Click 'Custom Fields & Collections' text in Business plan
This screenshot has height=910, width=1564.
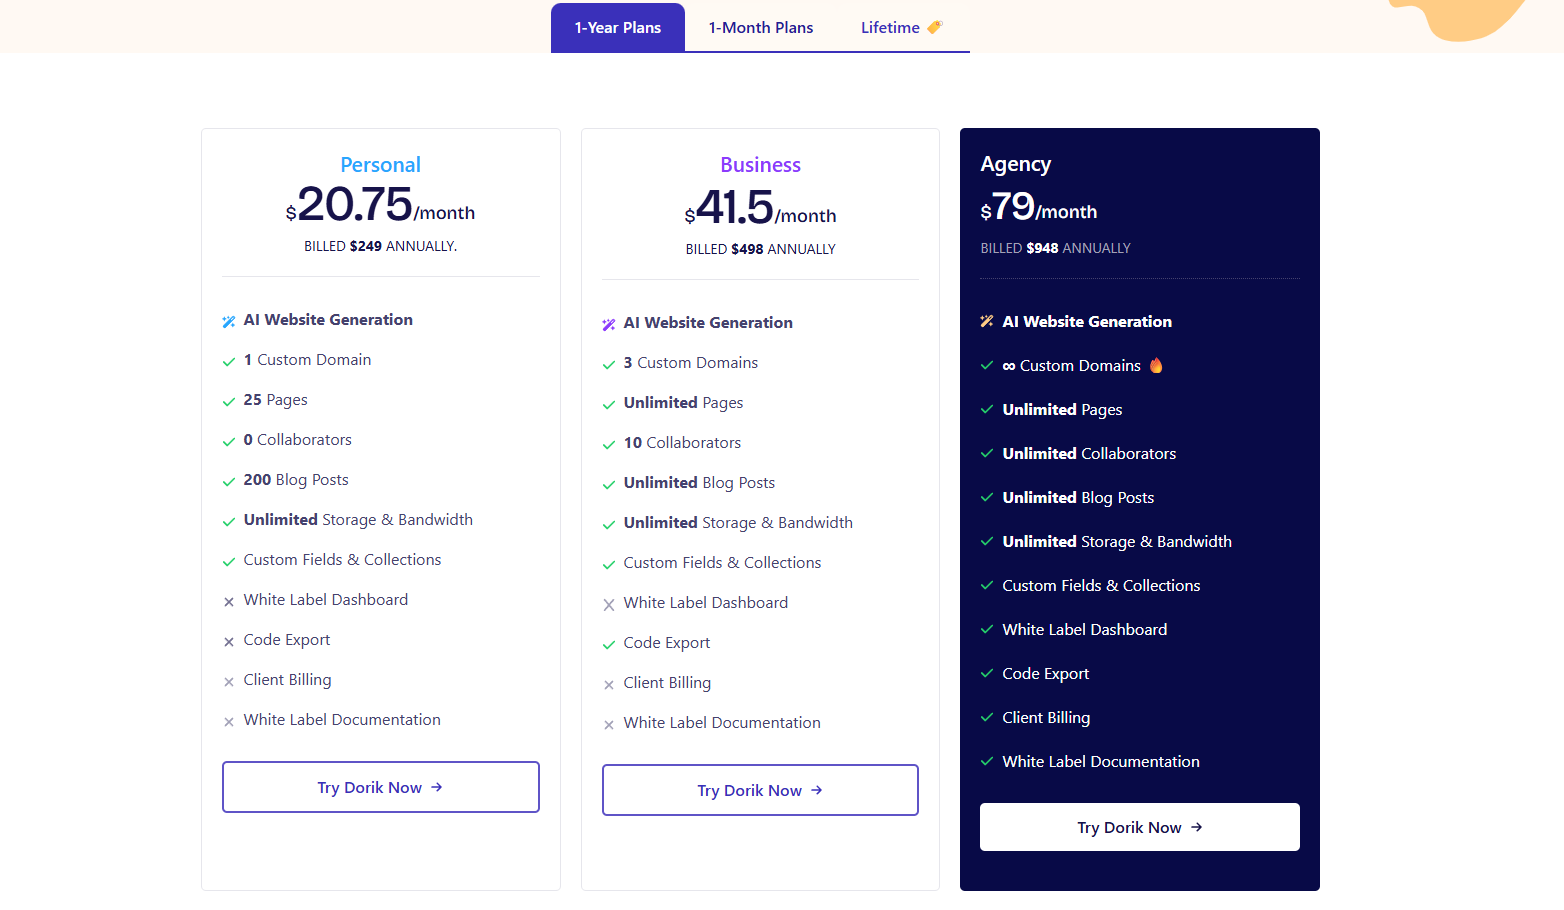click(x=722, y=563)
